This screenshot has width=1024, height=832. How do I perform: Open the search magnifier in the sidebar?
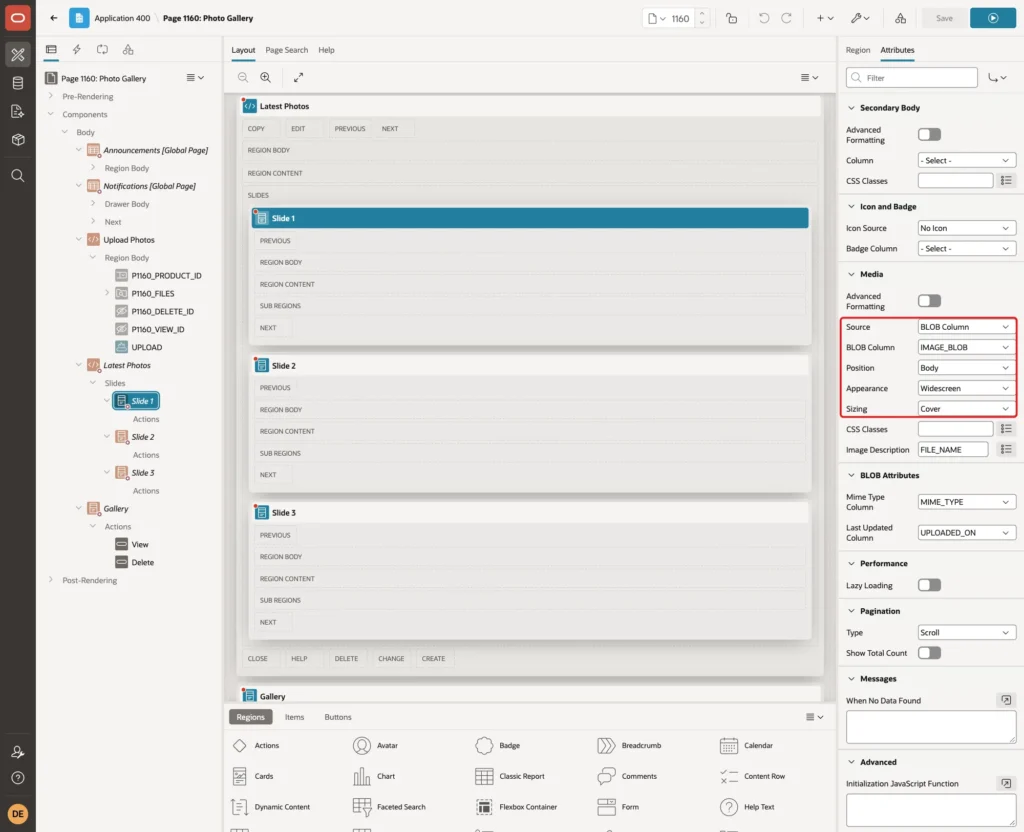tap(18, 176)
